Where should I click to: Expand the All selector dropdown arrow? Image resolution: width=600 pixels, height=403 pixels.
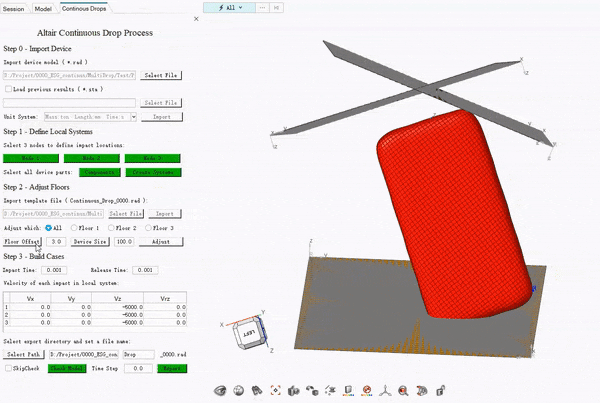pyautogui.click(x=241, y=8)
